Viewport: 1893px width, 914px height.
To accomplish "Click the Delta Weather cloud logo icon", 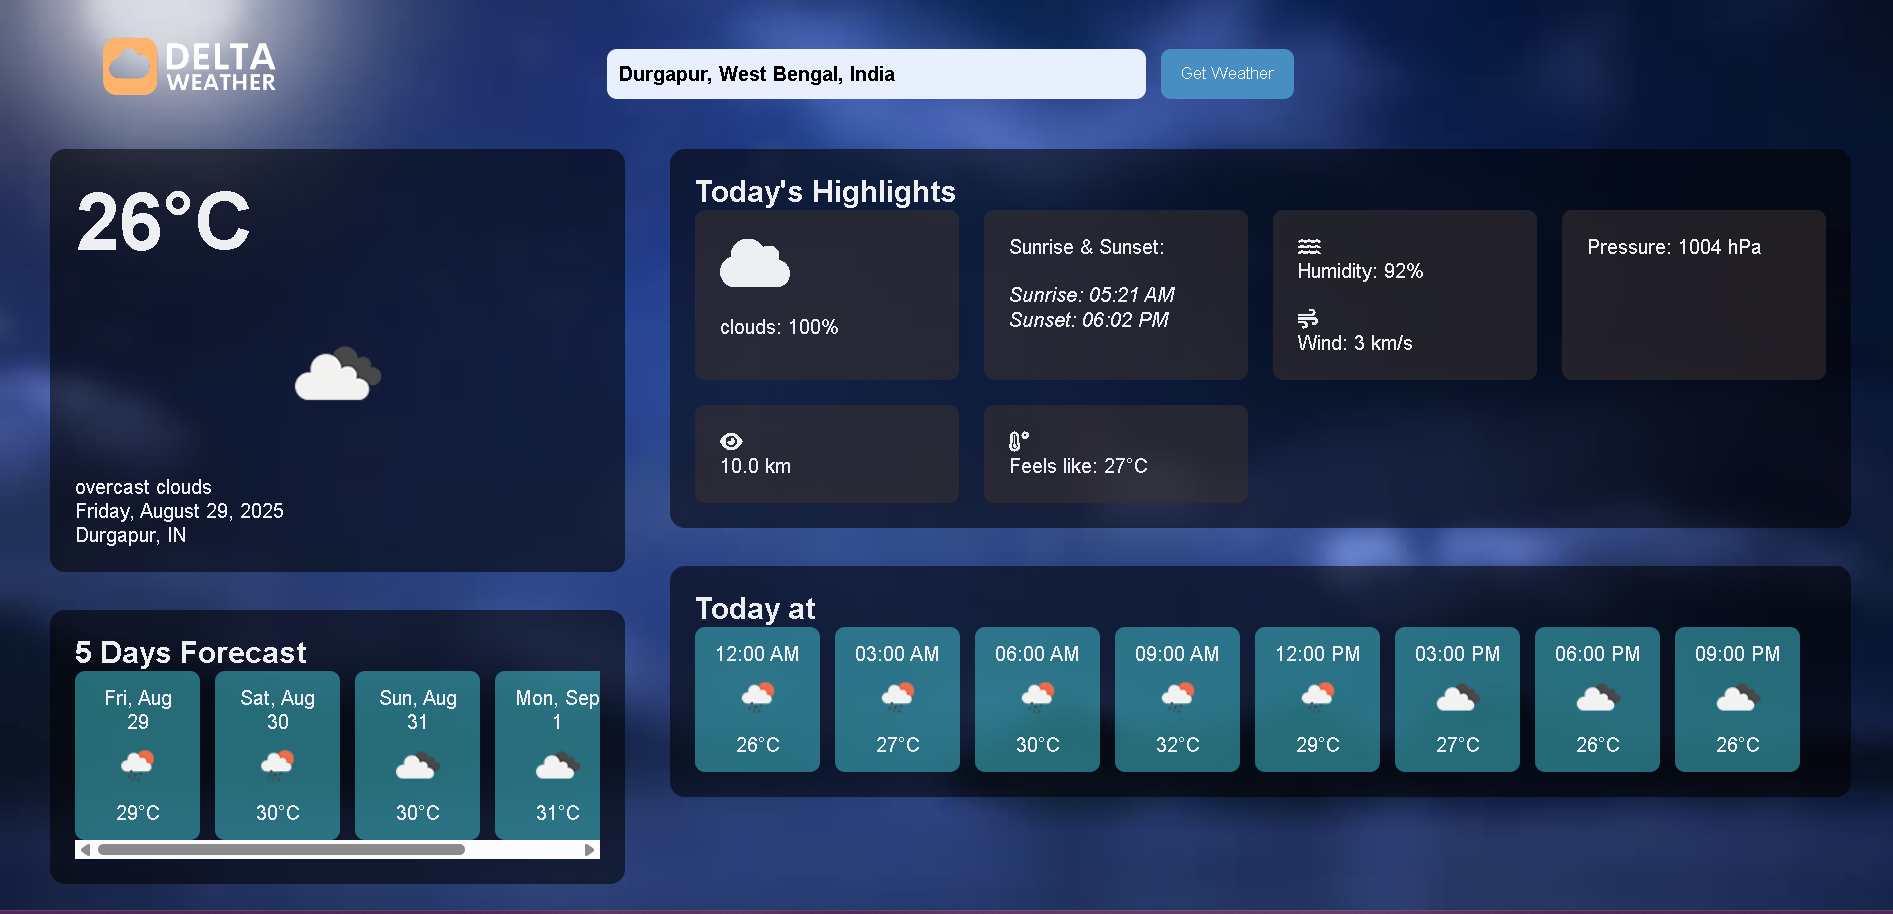I will 128,64.
